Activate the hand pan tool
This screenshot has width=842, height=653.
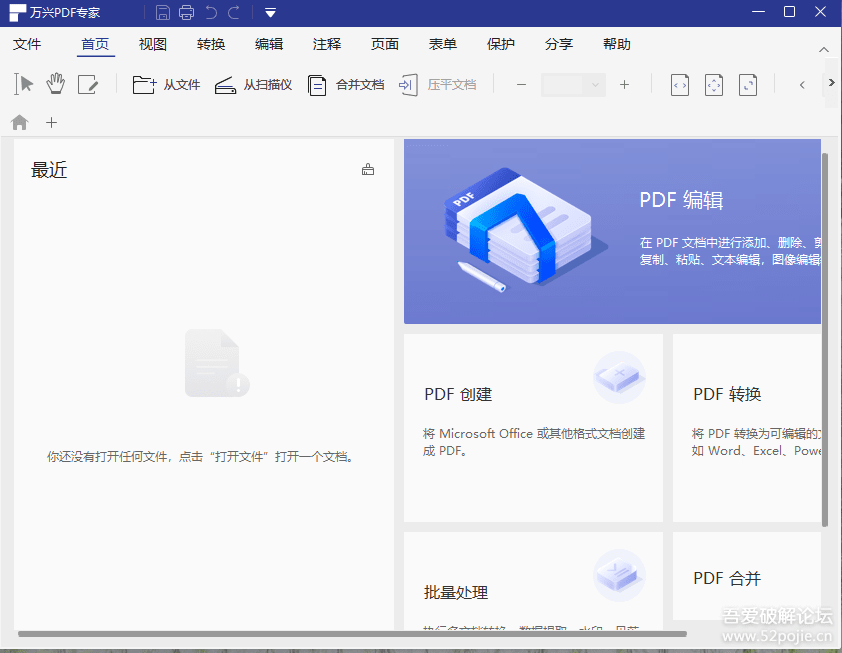[x=56, y=85]
